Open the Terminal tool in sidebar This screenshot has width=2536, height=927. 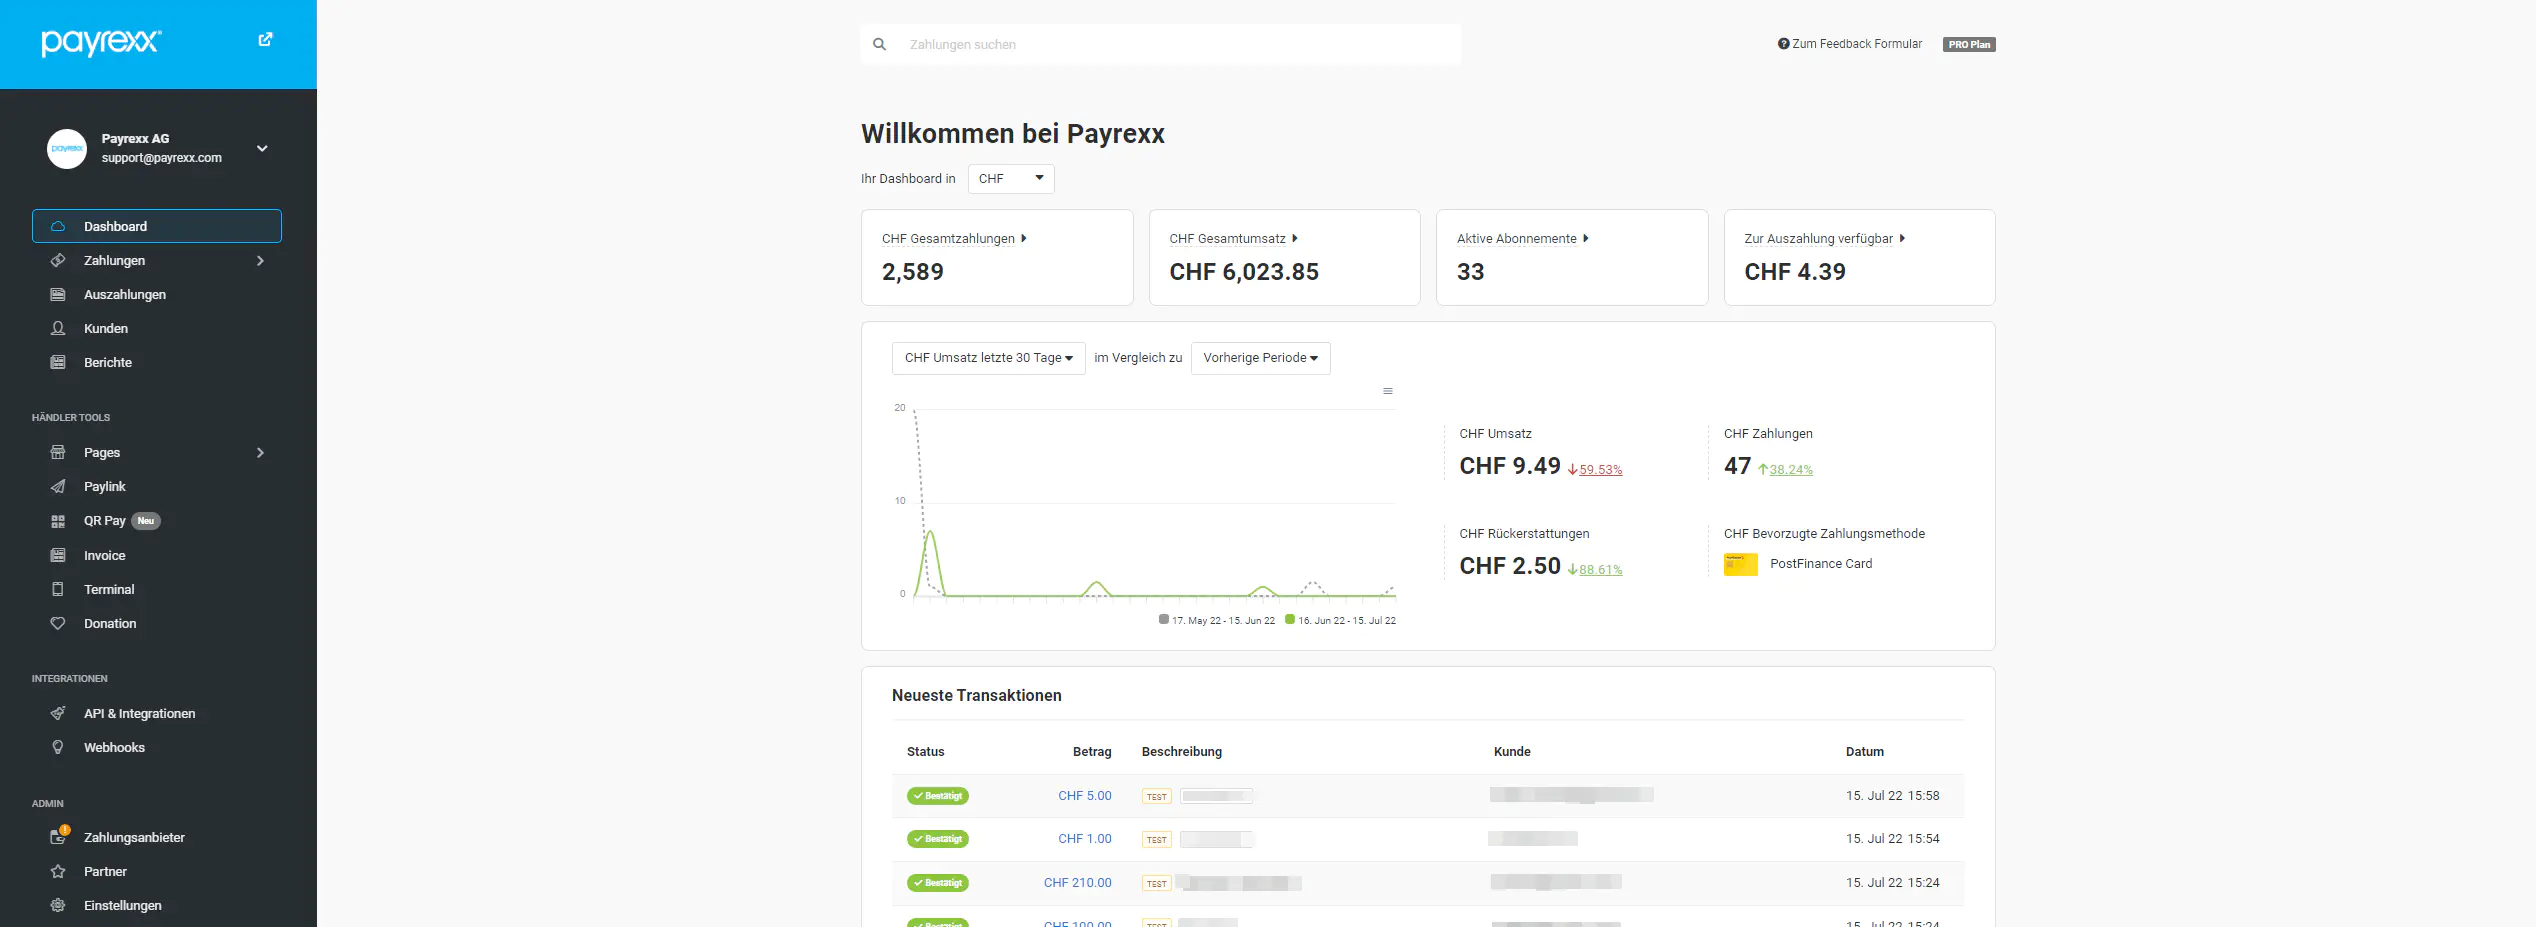(108, 590)
